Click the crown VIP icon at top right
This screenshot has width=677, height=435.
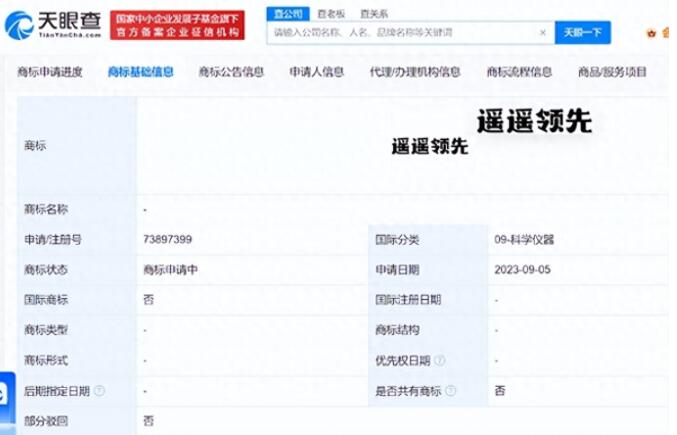click(x=651, y=33)
